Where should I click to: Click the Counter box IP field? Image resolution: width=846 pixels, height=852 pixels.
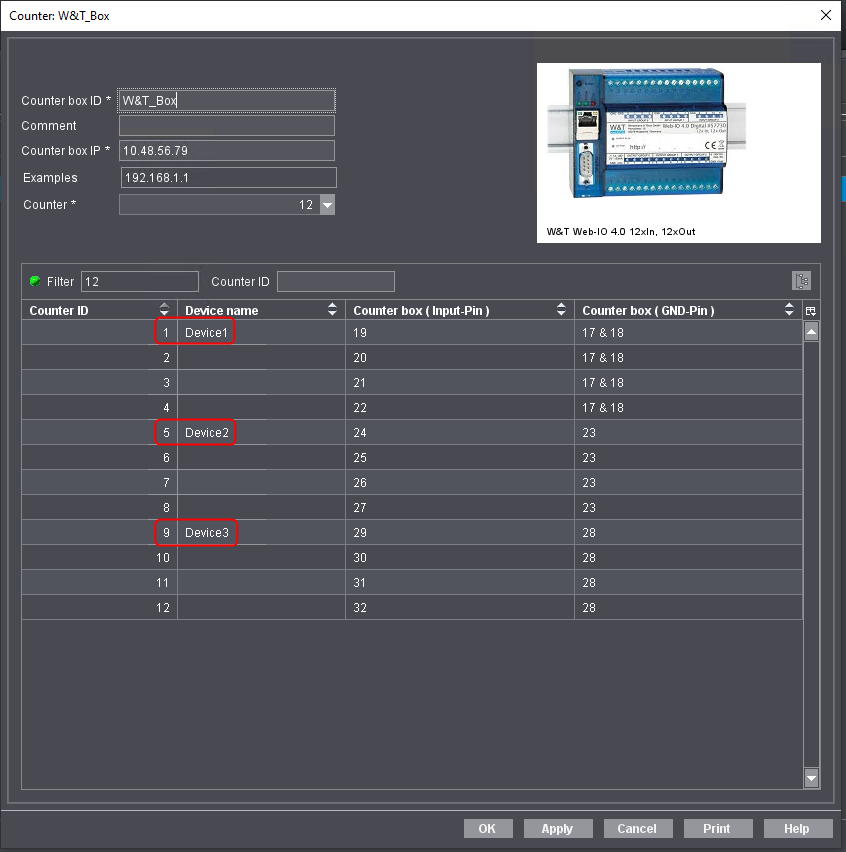(226, 151)
